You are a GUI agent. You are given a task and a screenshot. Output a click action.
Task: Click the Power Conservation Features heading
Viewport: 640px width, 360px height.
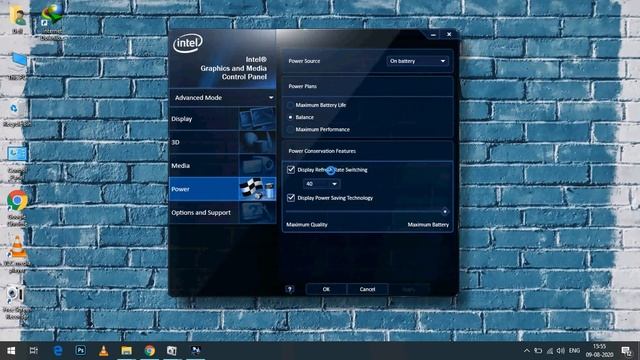322,151
